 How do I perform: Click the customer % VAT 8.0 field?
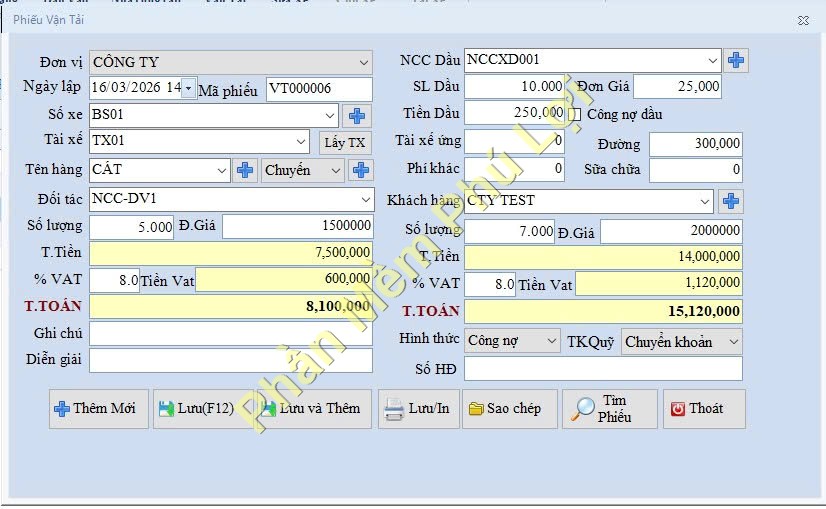[x=490, y=285]
